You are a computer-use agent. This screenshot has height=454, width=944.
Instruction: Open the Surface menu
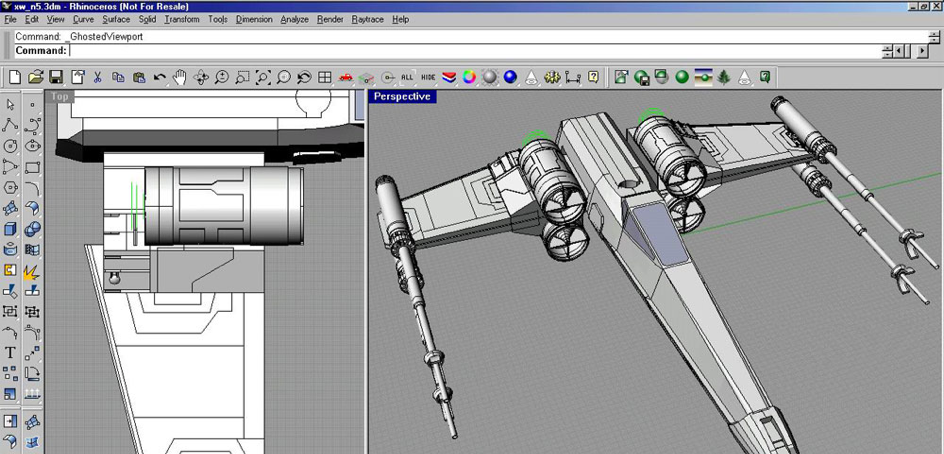(x=116, y=19)
